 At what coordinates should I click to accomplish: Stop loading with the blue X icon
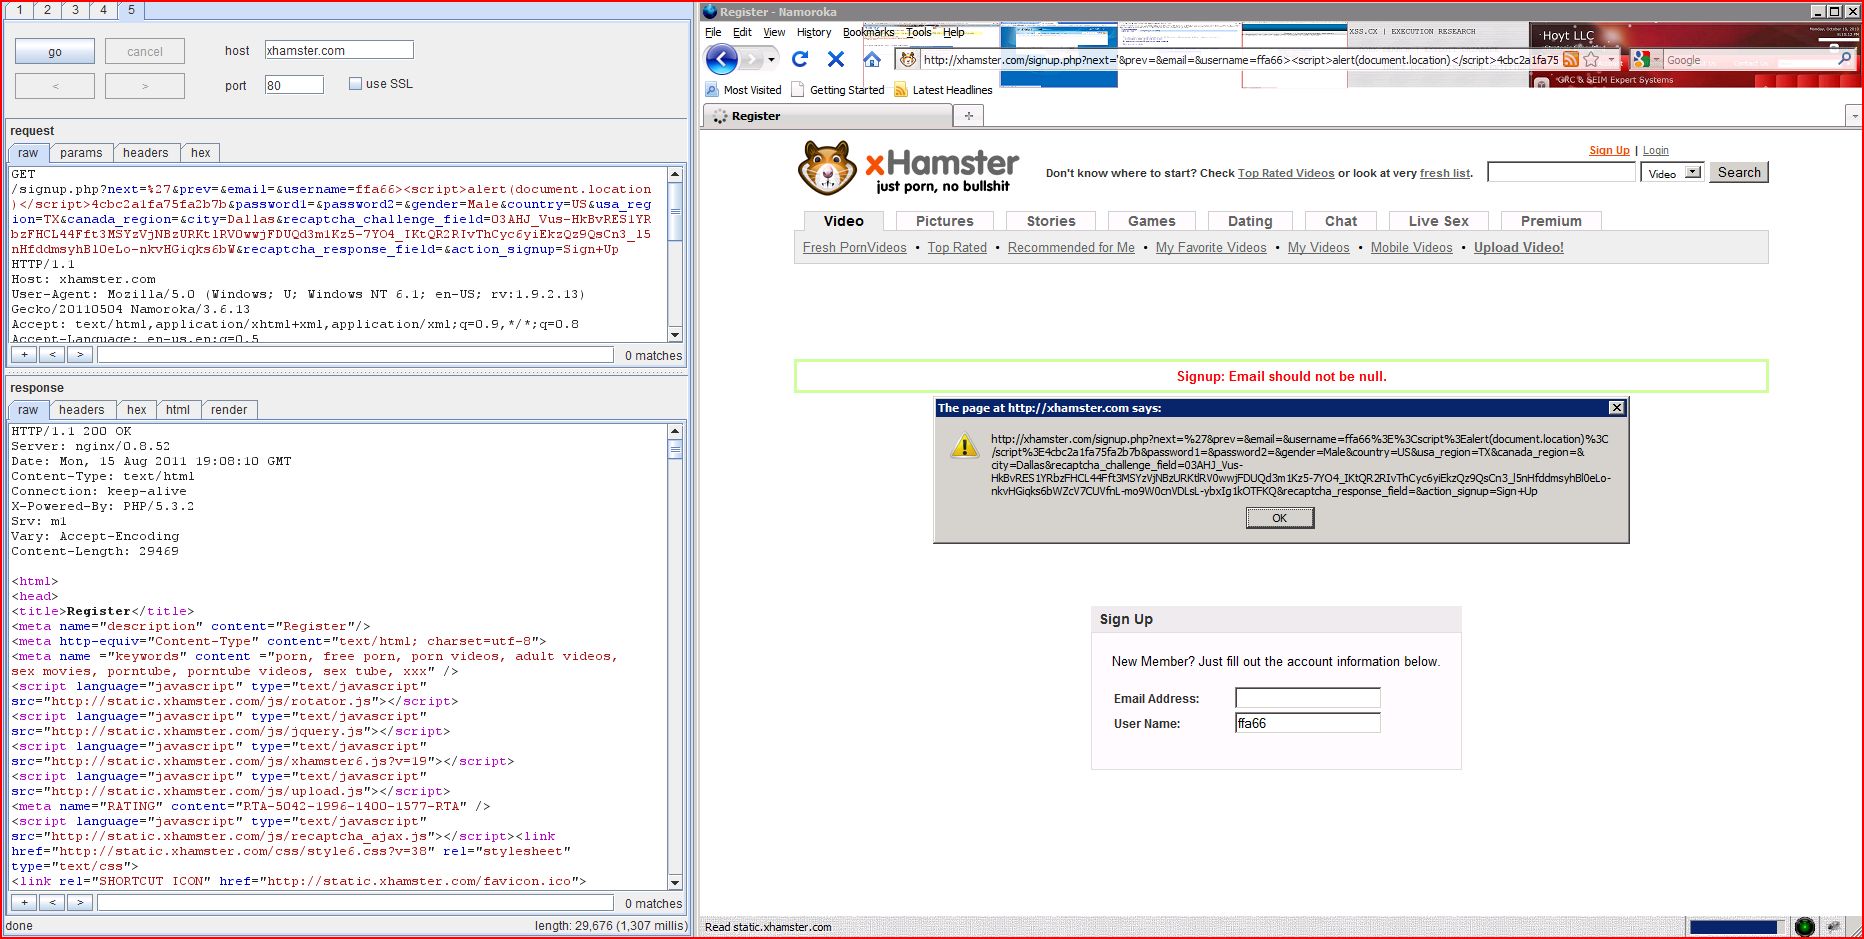click(836, 59)
